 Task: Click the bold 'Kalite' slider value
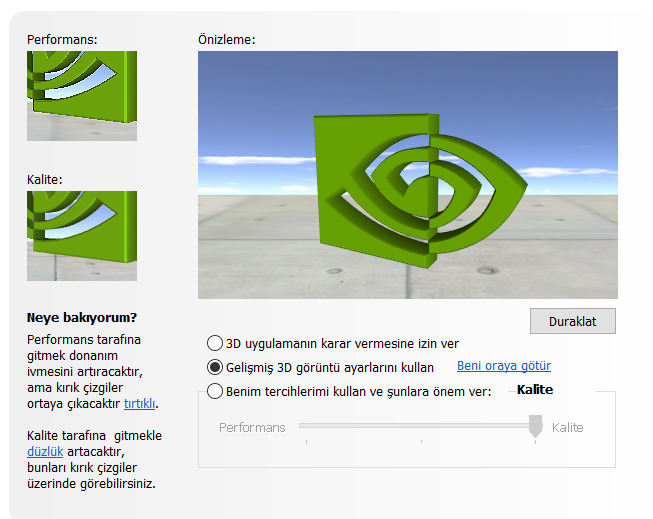coord(535,389)
